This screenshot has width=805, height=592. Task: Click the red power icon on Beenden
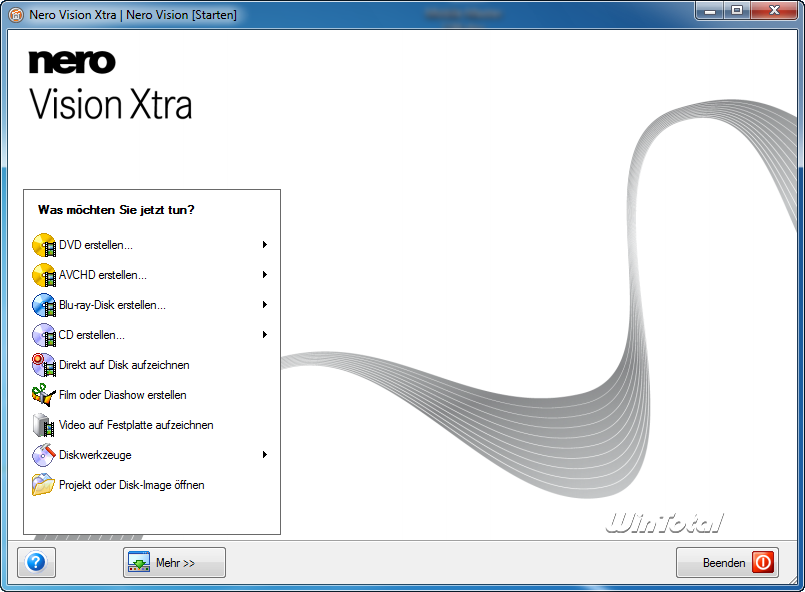tap(763, 562)
